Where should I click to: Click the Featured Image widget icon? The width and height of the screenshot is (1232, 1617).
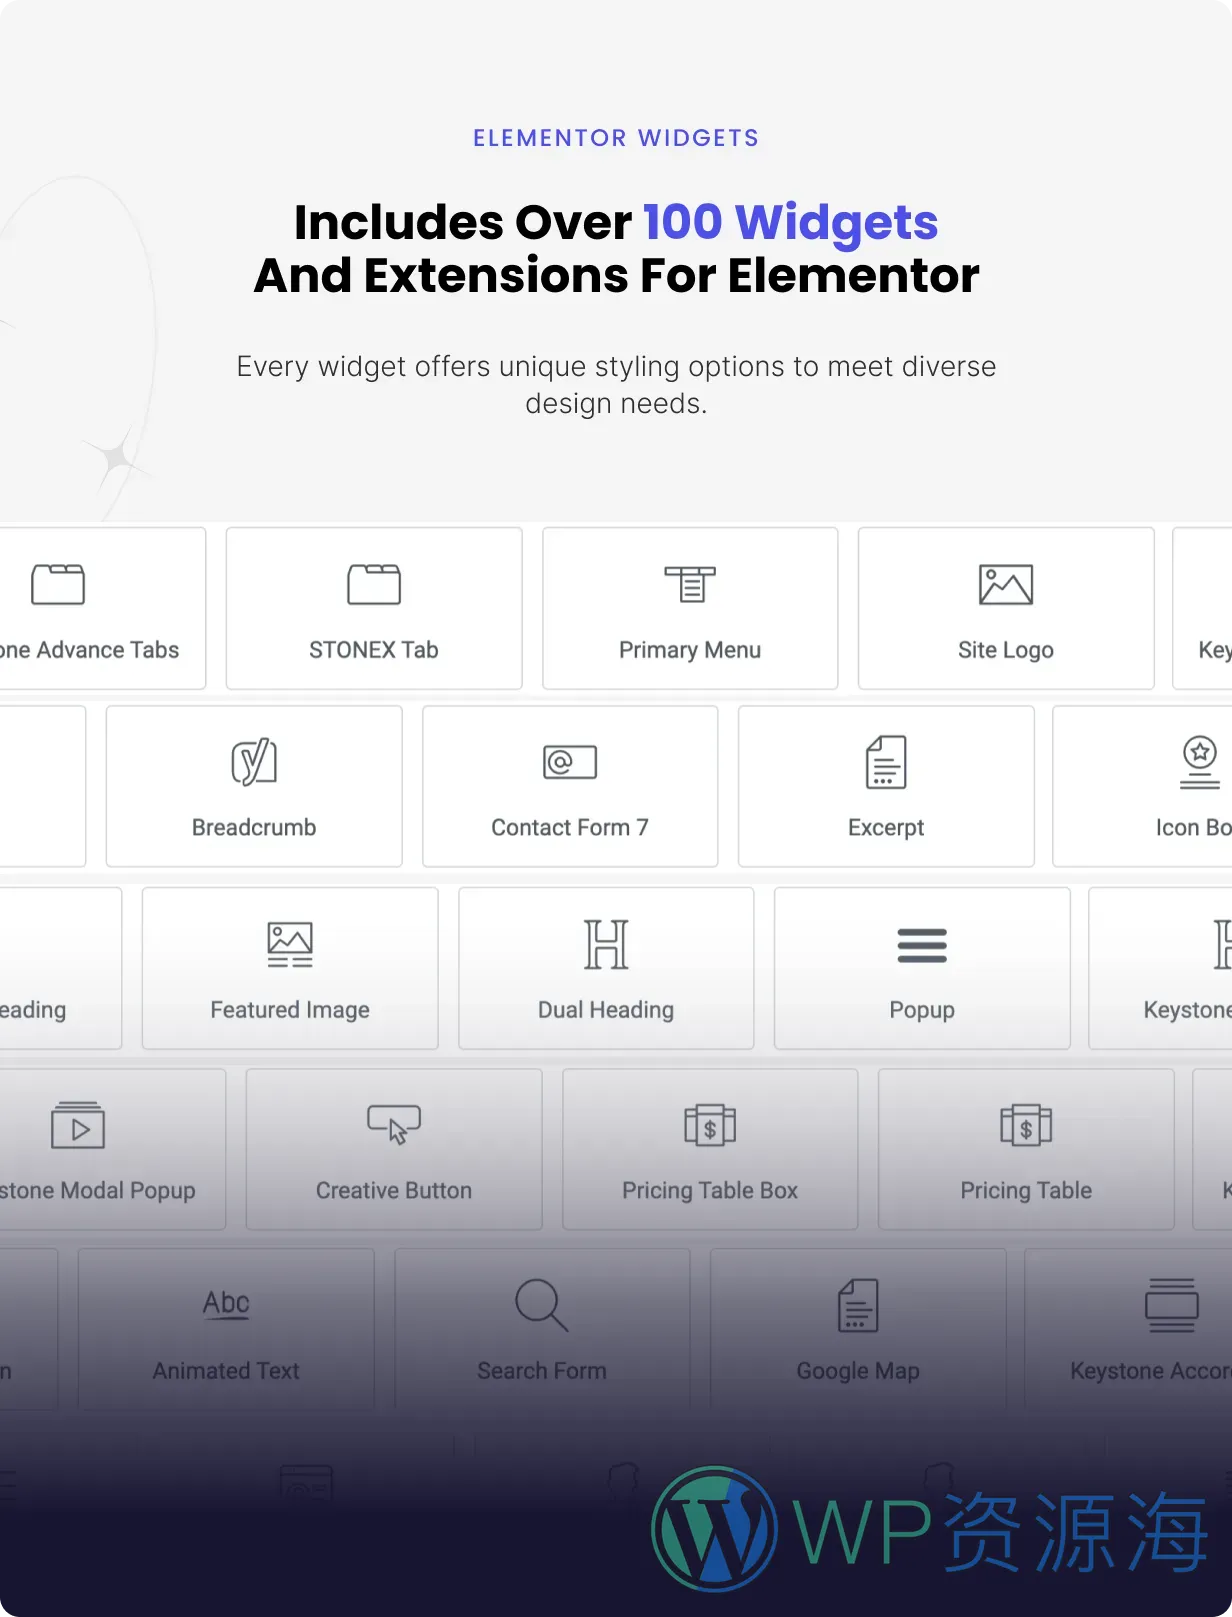pos(290,945)
